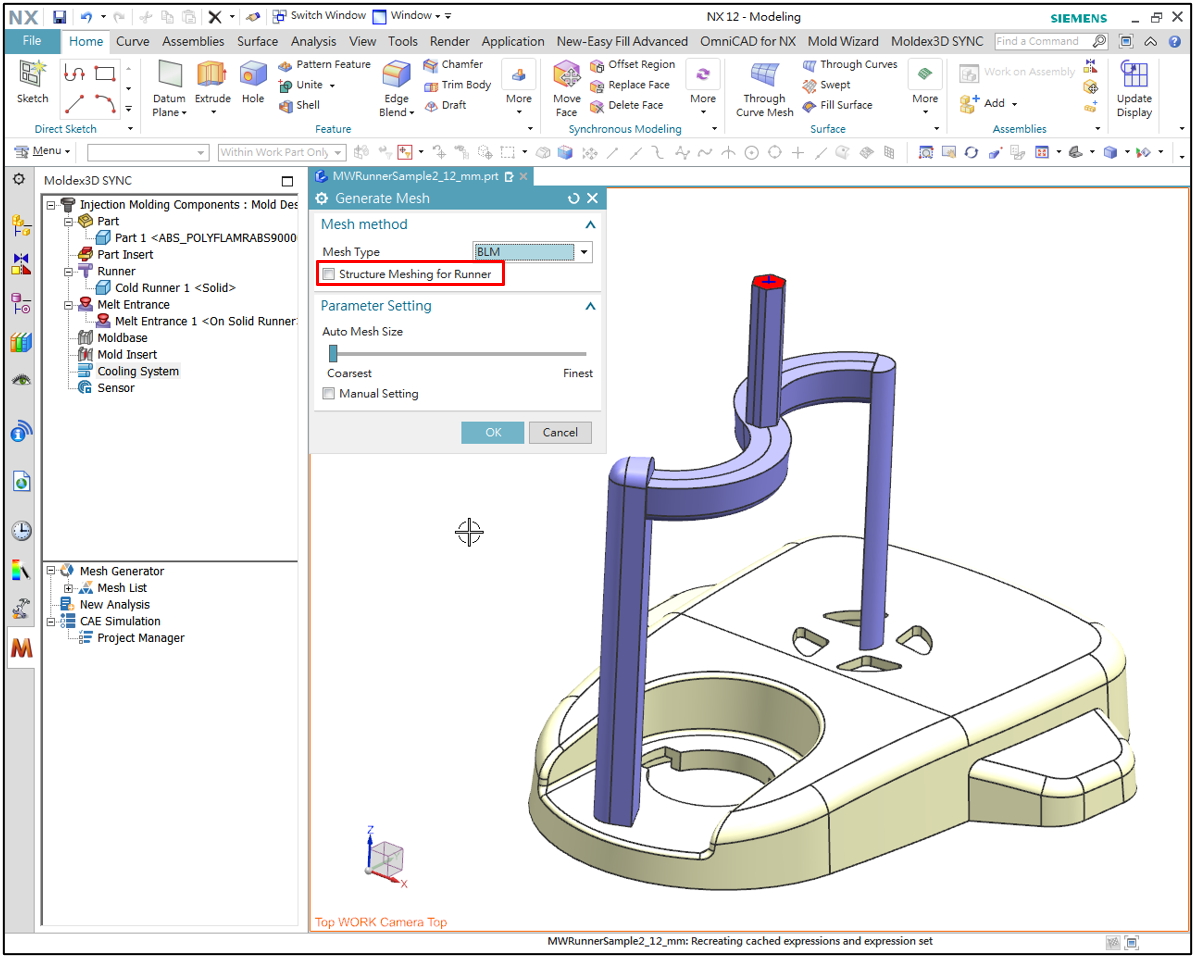Image resolution: width=1194 pixels, height=958 pixels.
Task: Select the Swept surface tool
Action: [x=826, y=85]
